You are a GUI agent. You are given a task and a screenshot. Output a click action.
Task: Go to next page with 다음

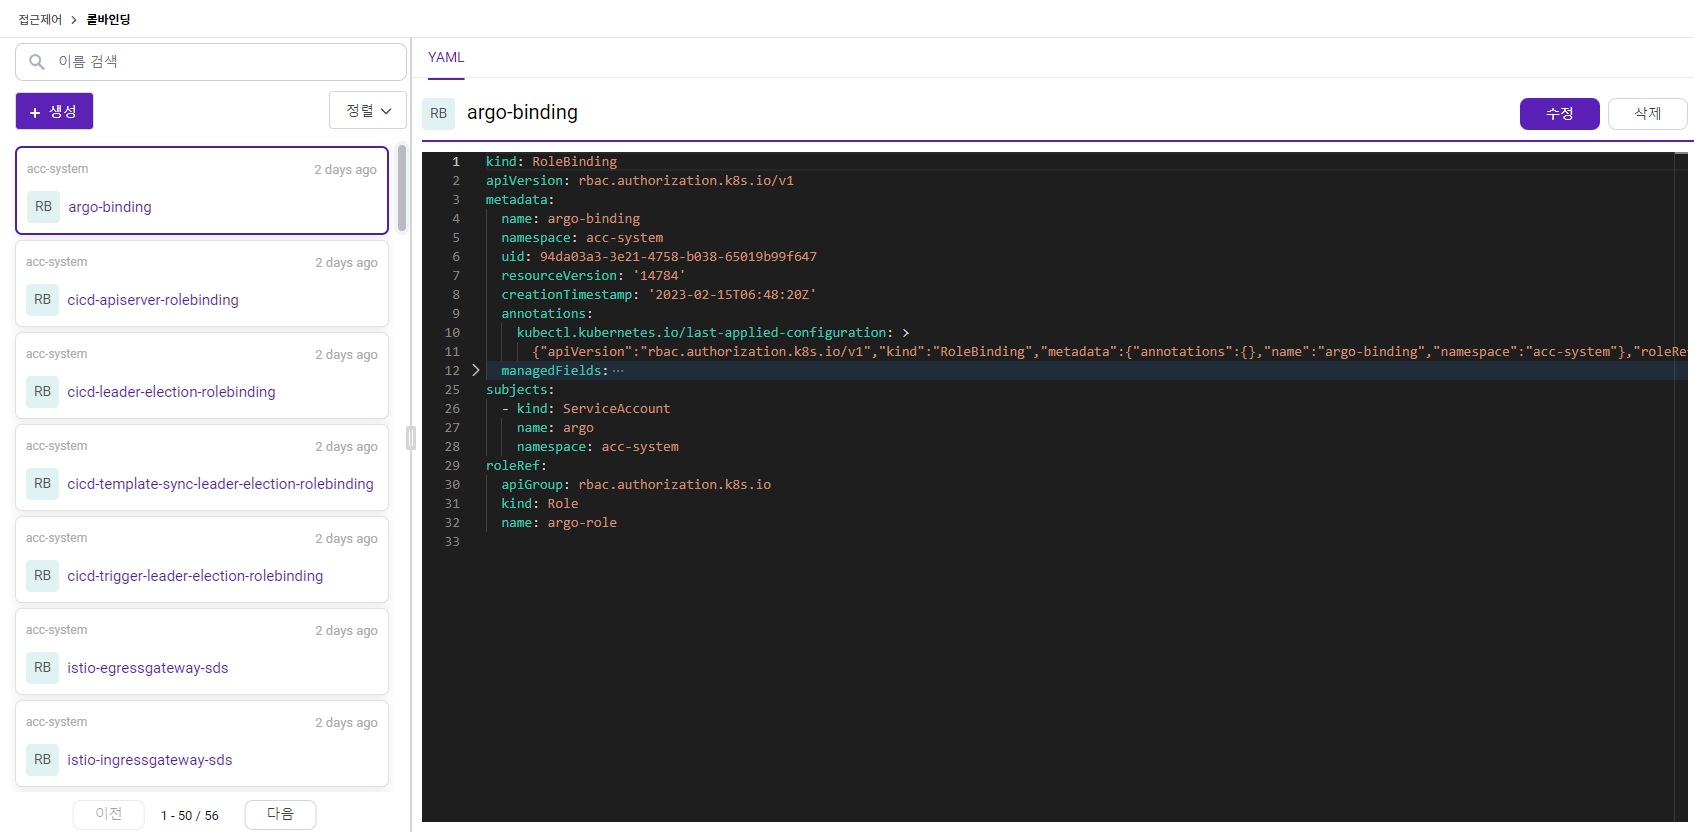coord(280,814)
